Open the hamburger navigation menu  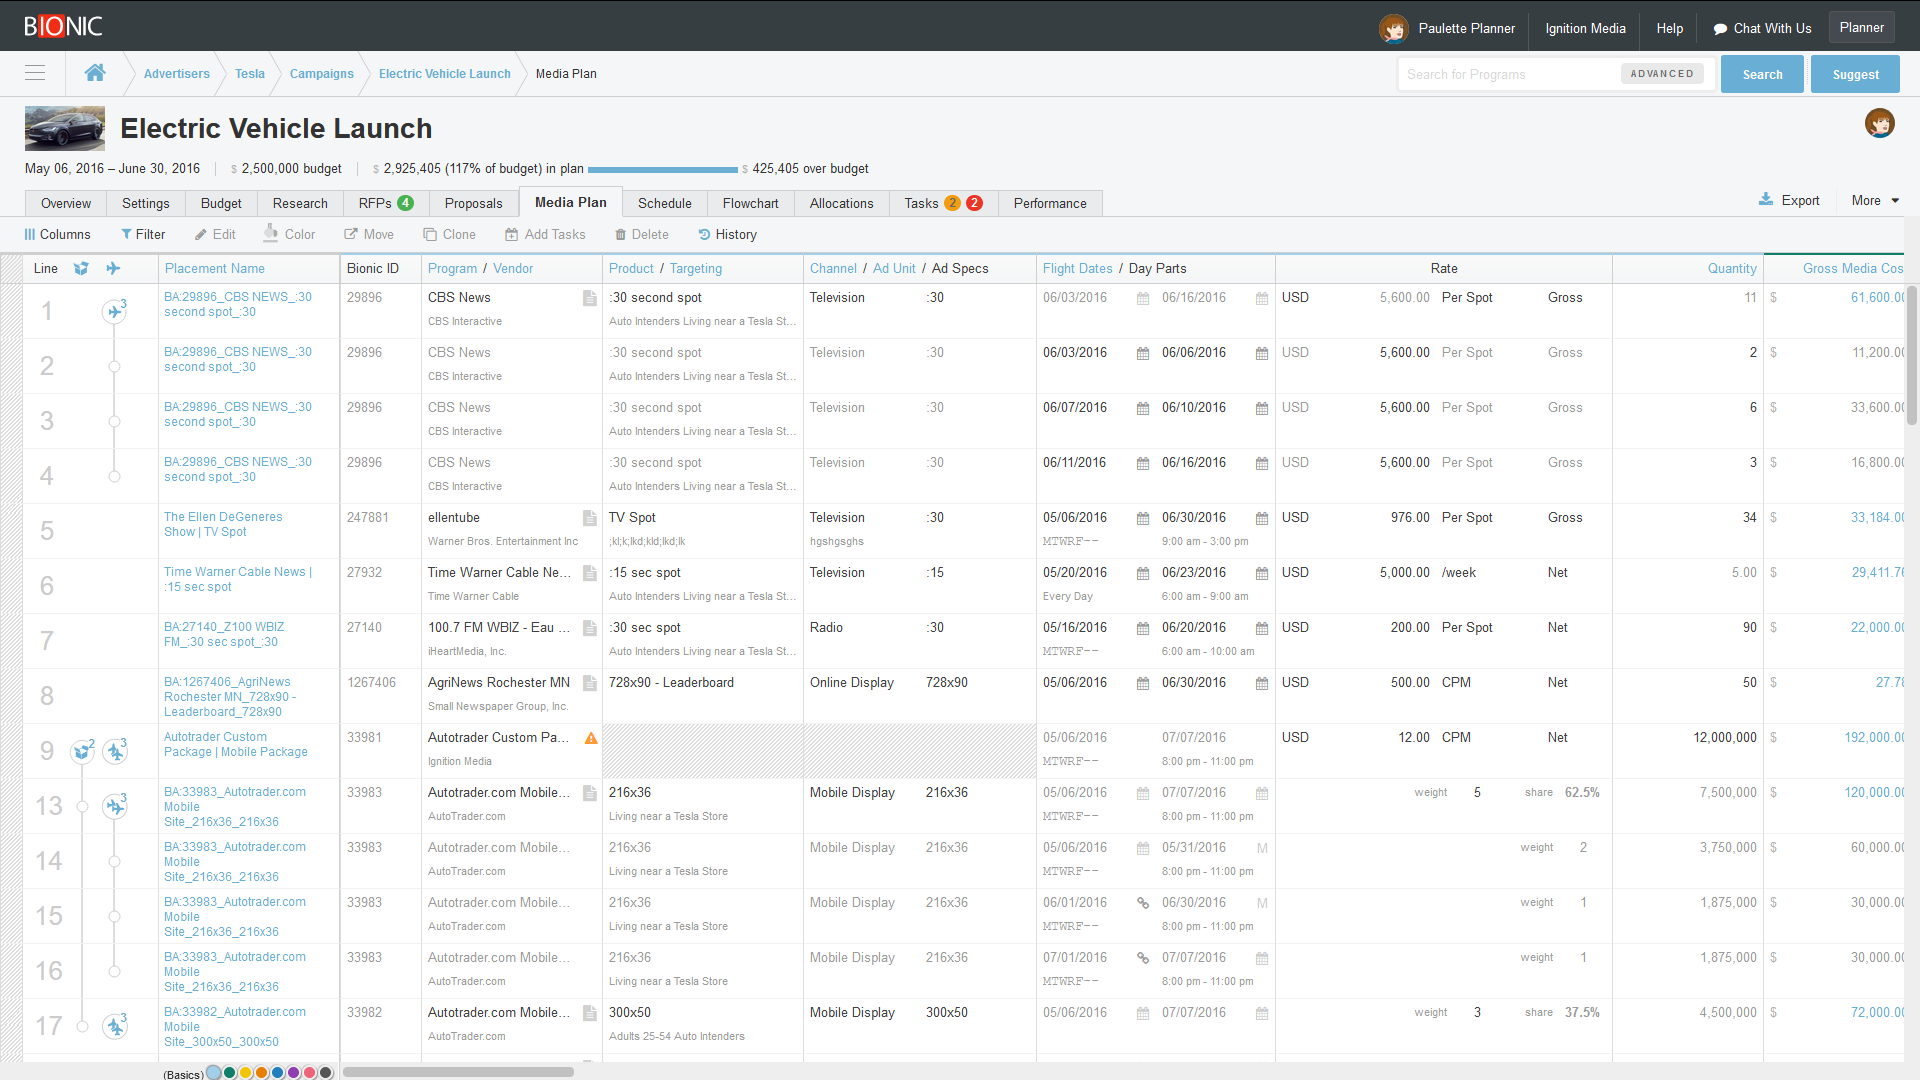click(35, 73)
